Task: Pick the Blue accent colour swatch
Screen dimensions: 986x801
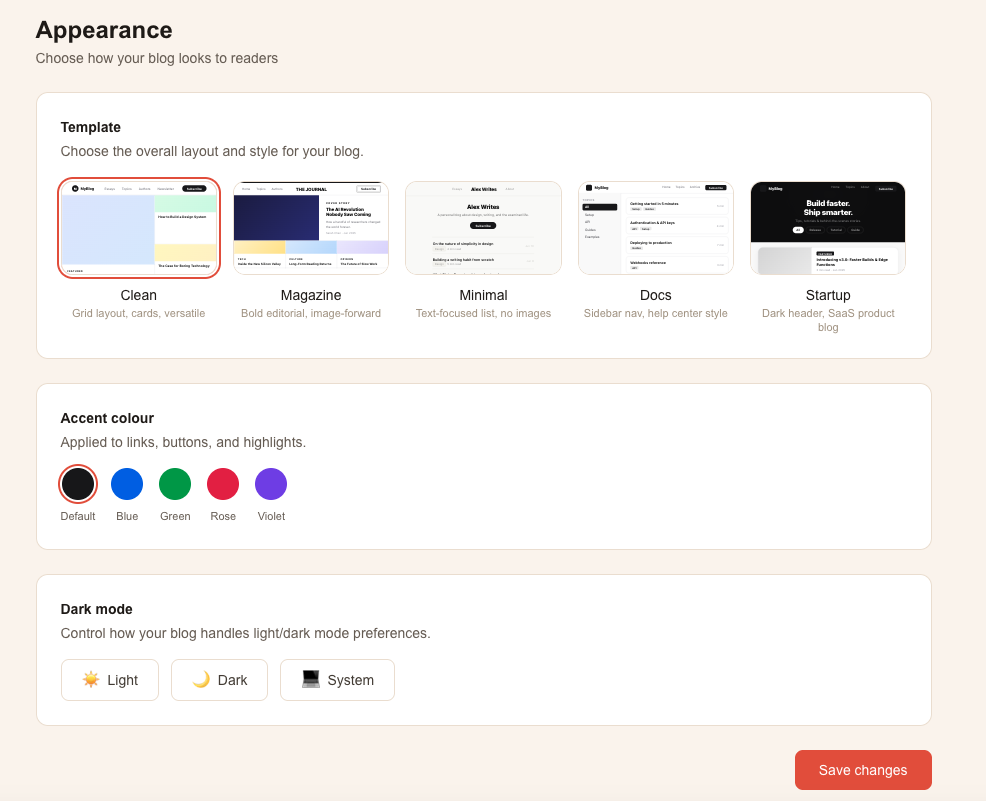Action: pos(127,484)
